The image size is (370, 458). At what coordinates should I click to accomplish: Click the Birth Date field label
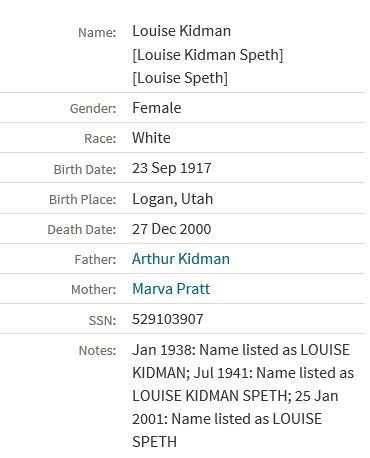click(x=85, y=169)
